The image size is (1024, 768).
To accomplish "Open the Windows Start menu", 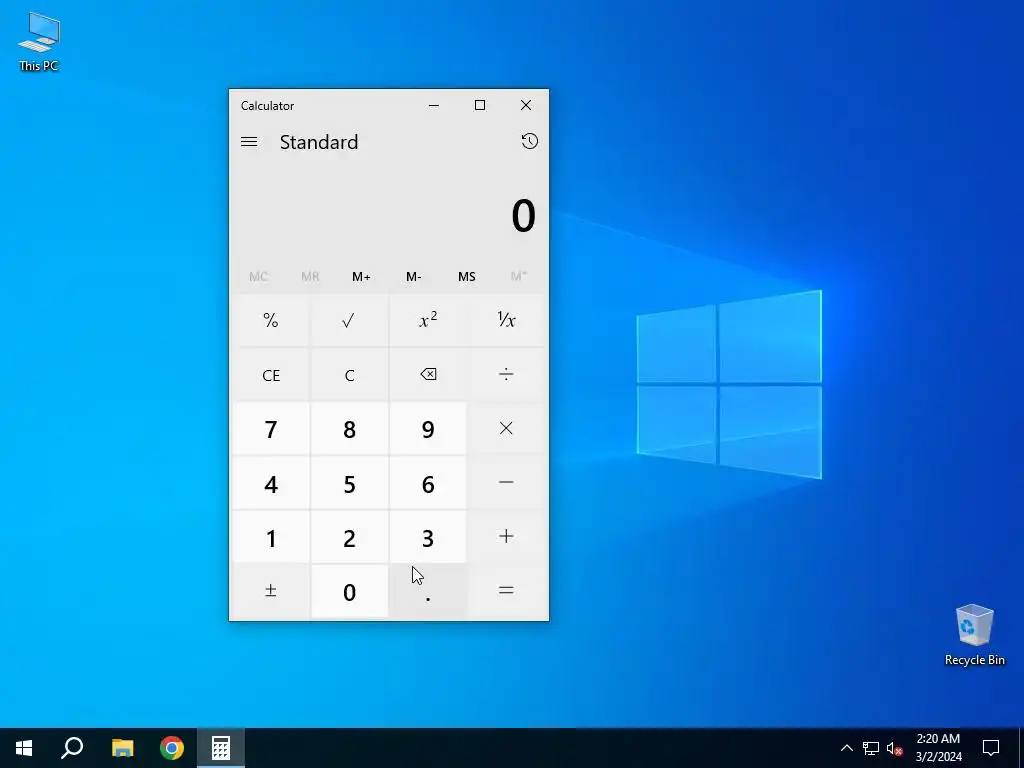I will pyautogui.click(x=24, y=748).
